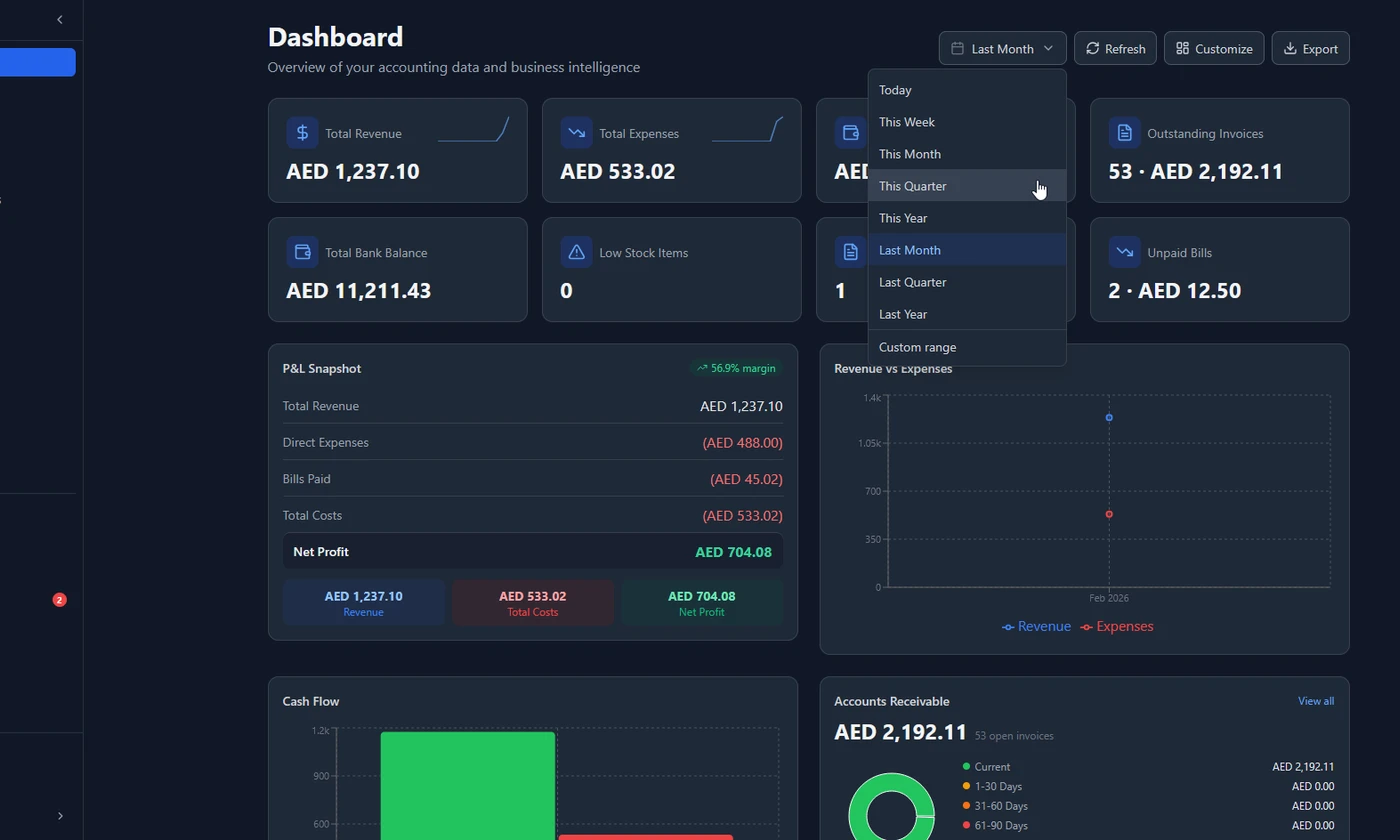Viewport: 1400px width, 840px height.
Task: Click the red notification badge showing 2
Action: point(59,600)
